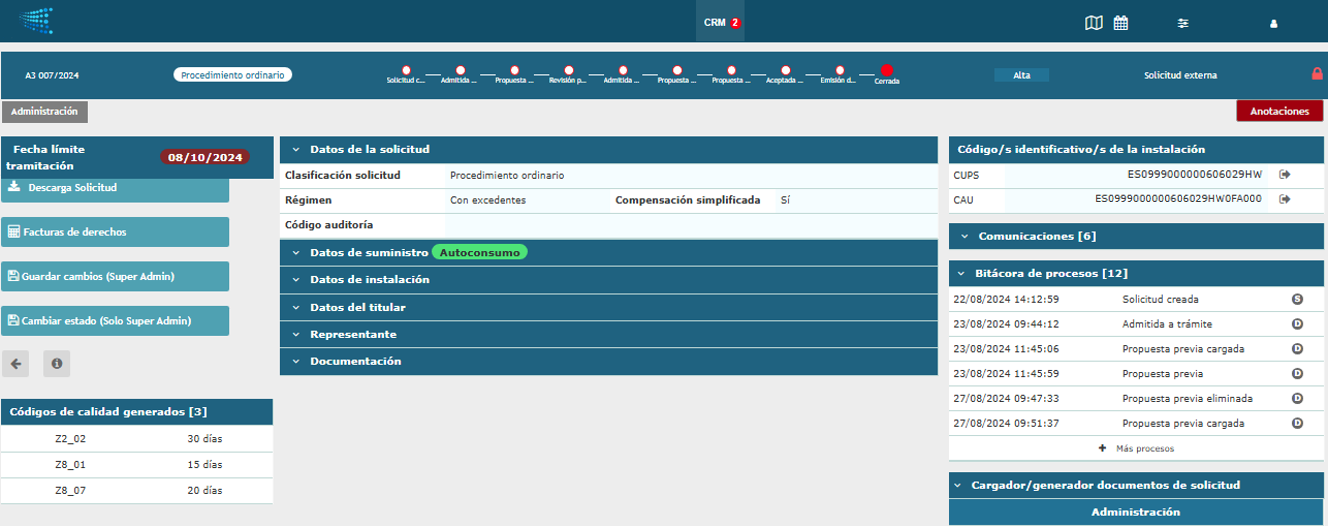Click the export icon beside CUPS code
The height and width of the screenshot is (526, 1328).
tap(1285, 174)
